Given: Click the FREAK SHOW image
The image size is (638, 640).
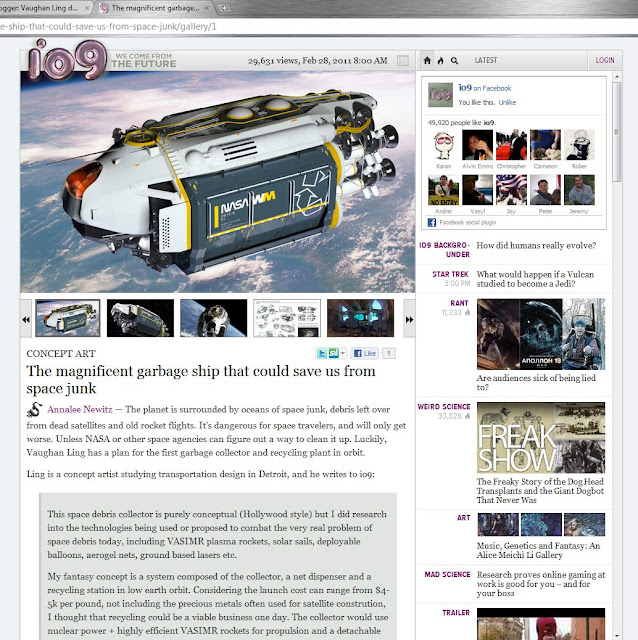Looking at the screenshot, I should (x=541, y=438).
